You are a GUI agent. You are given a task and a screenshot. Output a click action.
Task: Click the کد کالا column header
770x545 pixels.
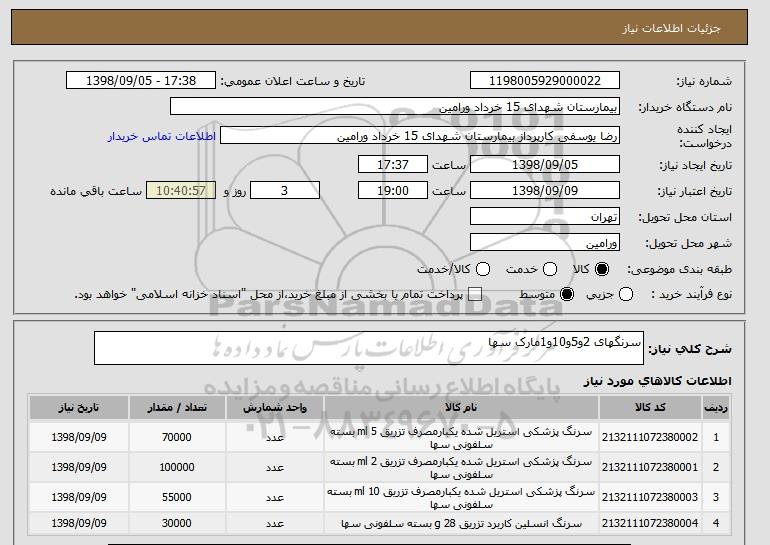point(650,408)
